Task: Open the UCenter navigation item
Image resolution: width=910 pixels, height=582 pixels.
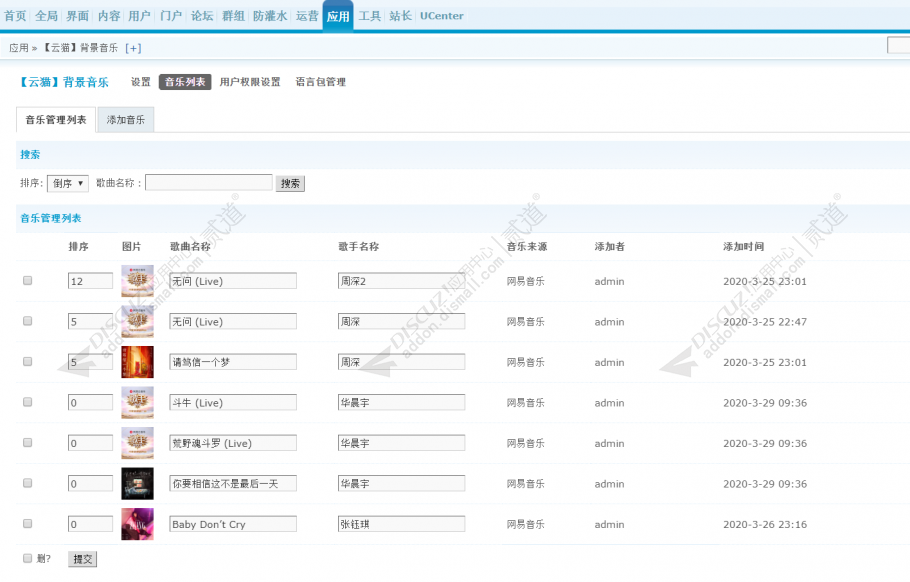Action: point(442,16)
